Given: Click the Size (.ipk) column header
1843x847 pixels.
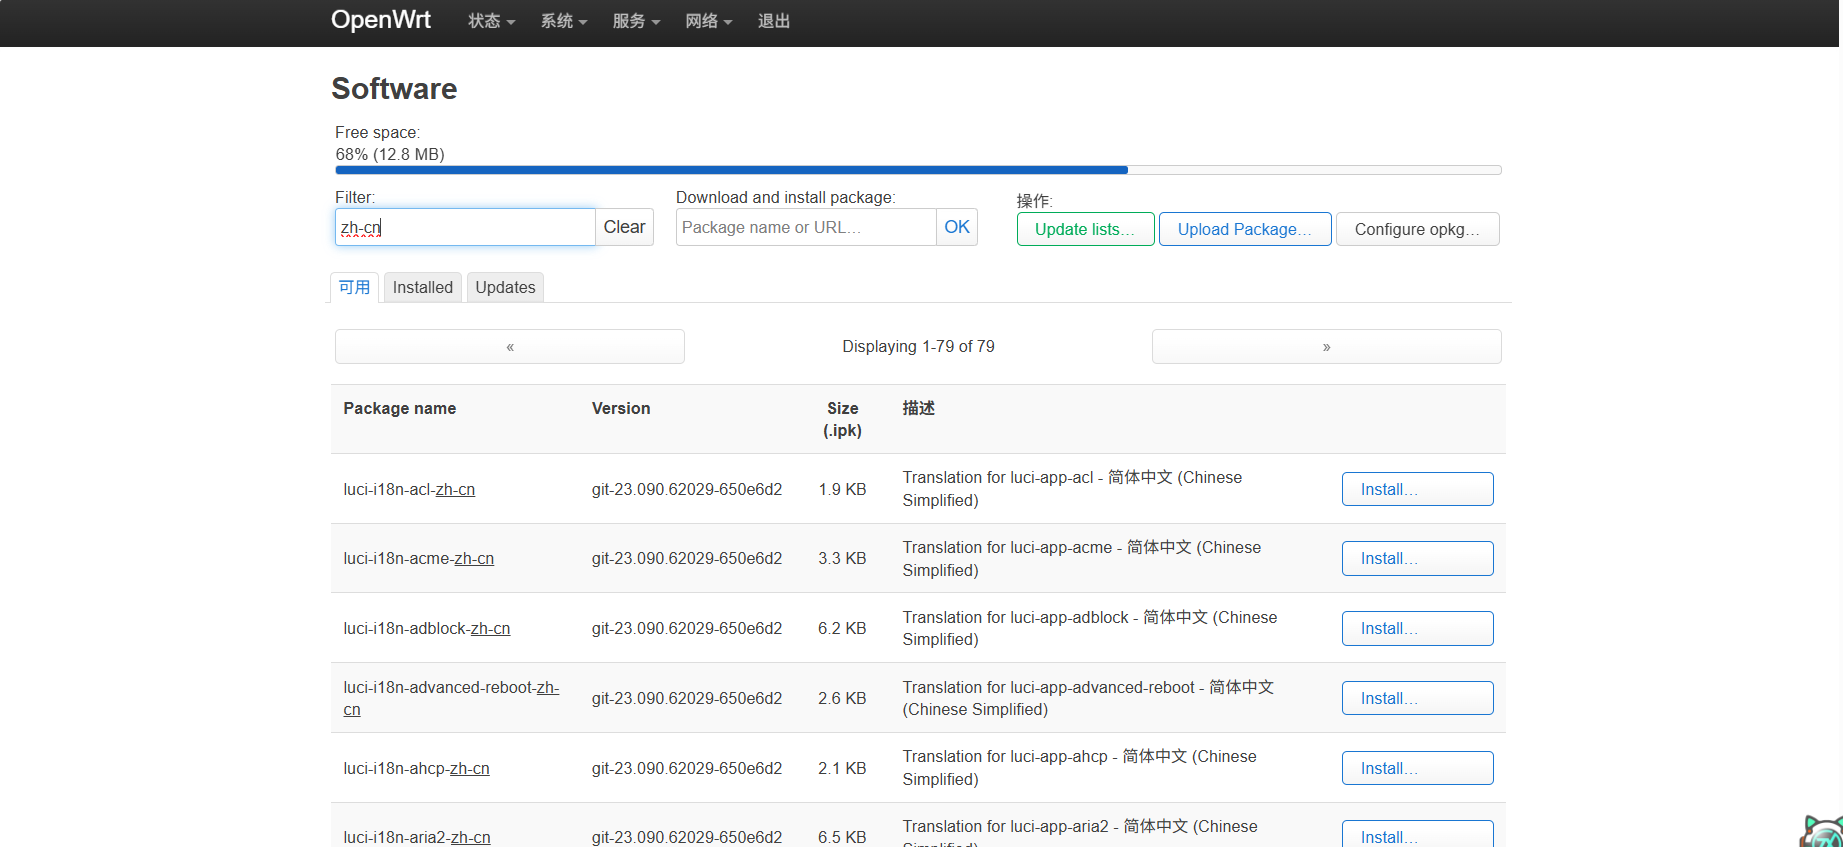Looking at the screenshot, I should tap(842, 419).
